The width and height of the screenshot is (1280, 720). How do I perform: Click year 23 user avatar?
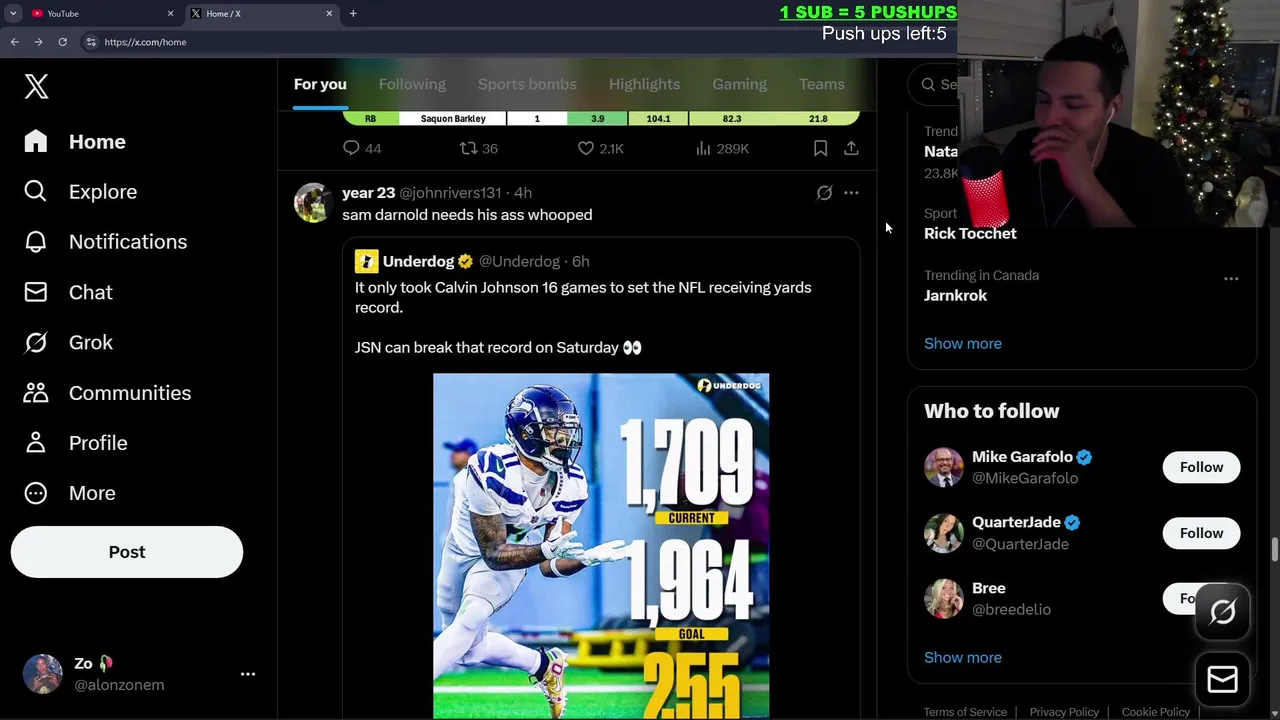point(313,203)
